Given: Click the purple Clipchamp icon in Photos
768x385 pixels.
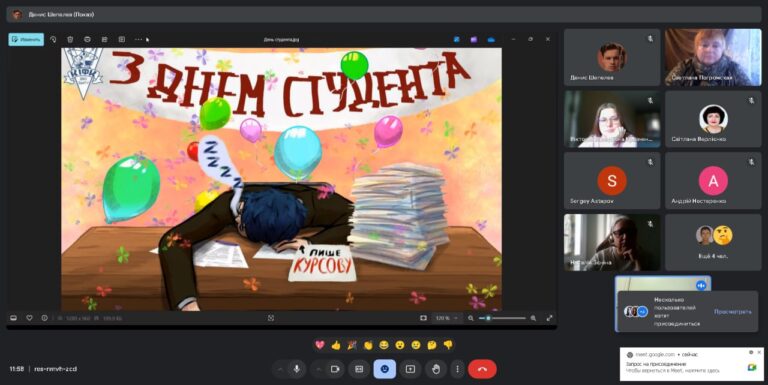Looking at the screenshot, I should pos(474,39).
